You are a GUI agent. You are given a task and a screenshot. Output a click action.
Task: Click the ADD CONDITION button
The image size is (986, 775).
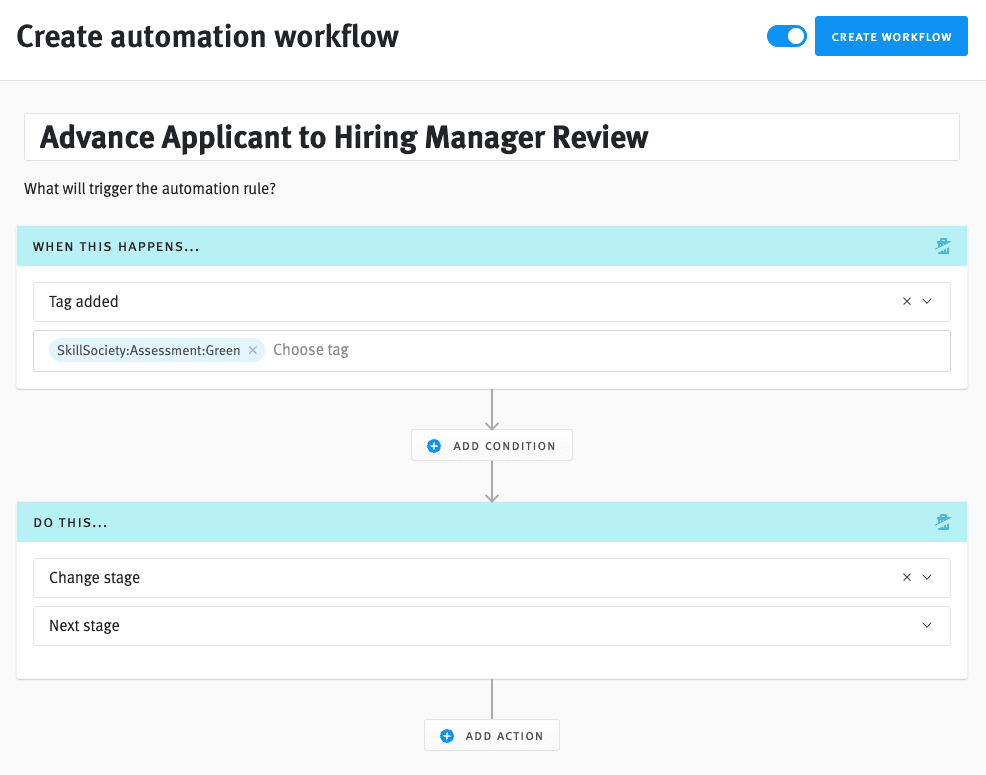tap(491, 445)
